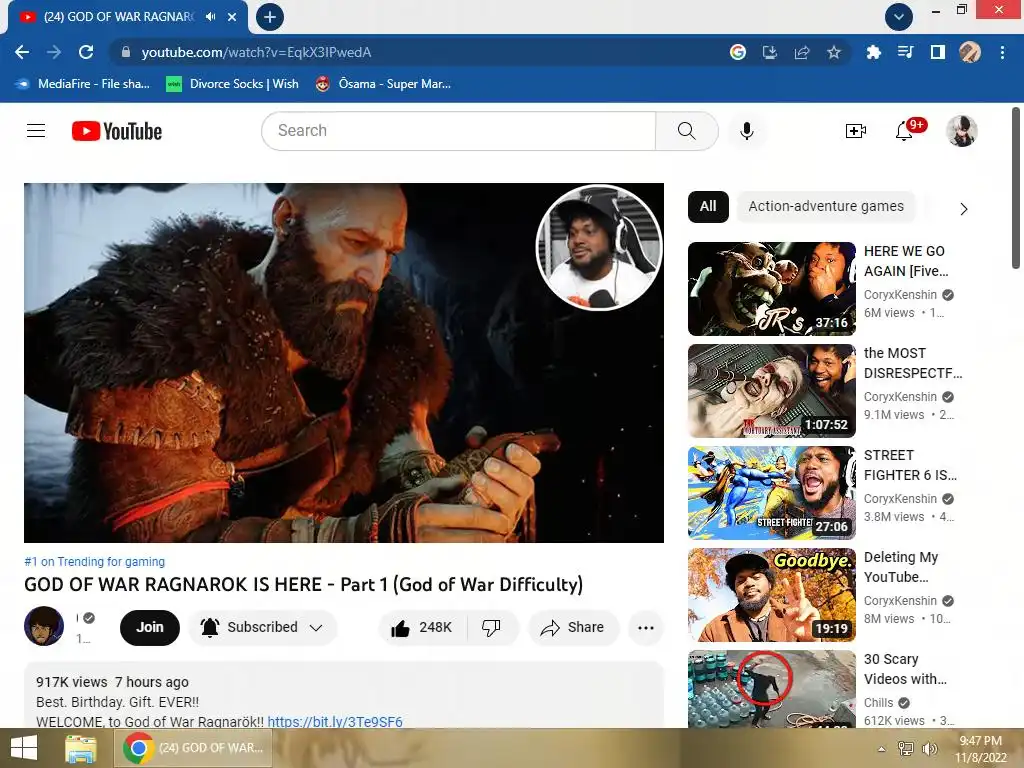Screen dimensions: 1024x768
Task: Open the Chrome extensions puzzle icon
Action: (873, 52)
